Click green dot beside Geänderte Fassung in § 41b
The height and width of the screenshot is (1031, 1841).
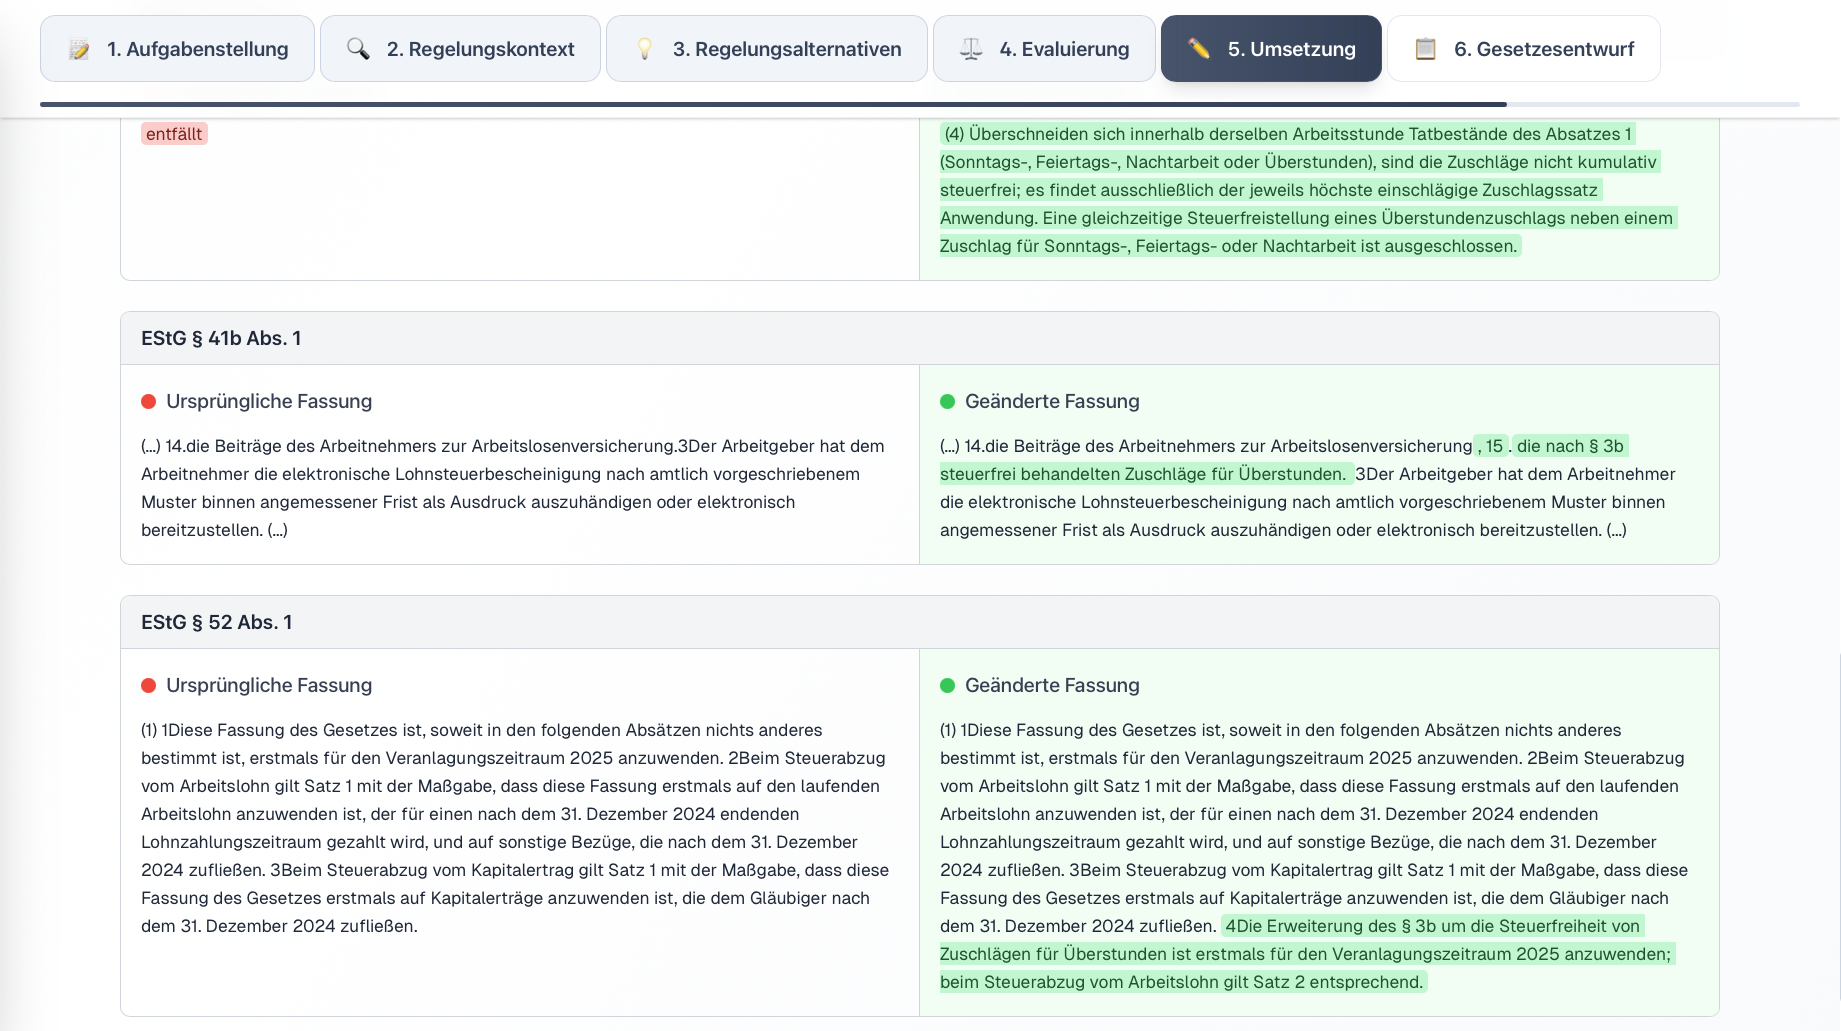(x=948, y=402)
